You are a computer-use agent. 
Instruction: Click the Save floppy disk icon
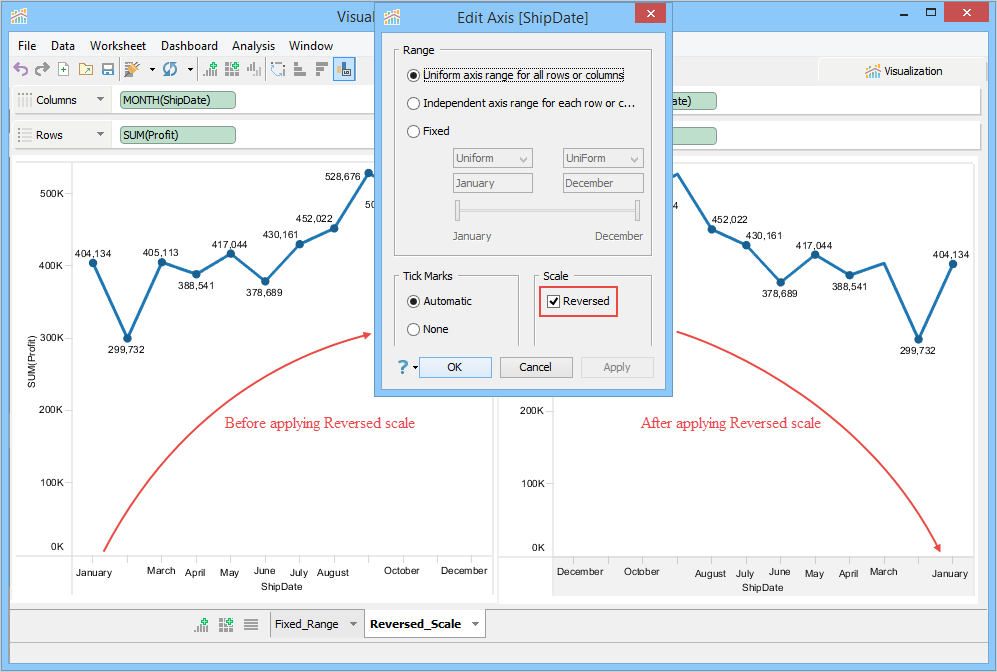click(108, 69)
